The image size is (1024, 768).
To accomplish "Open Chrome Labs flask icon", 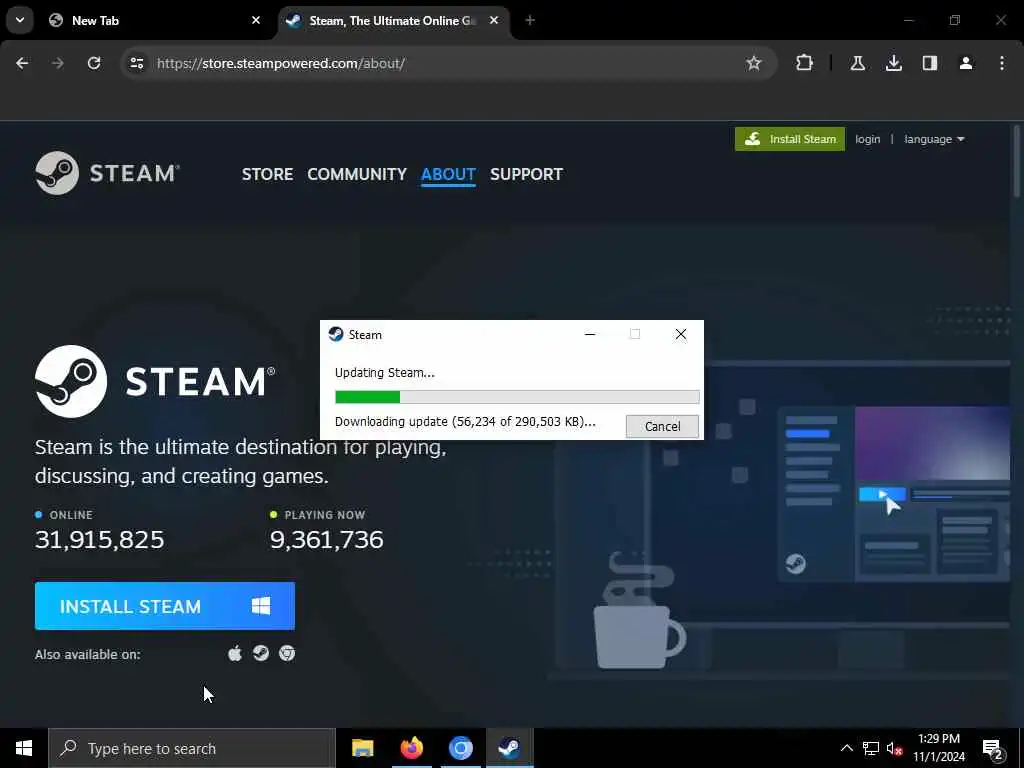I will point(857,63).
